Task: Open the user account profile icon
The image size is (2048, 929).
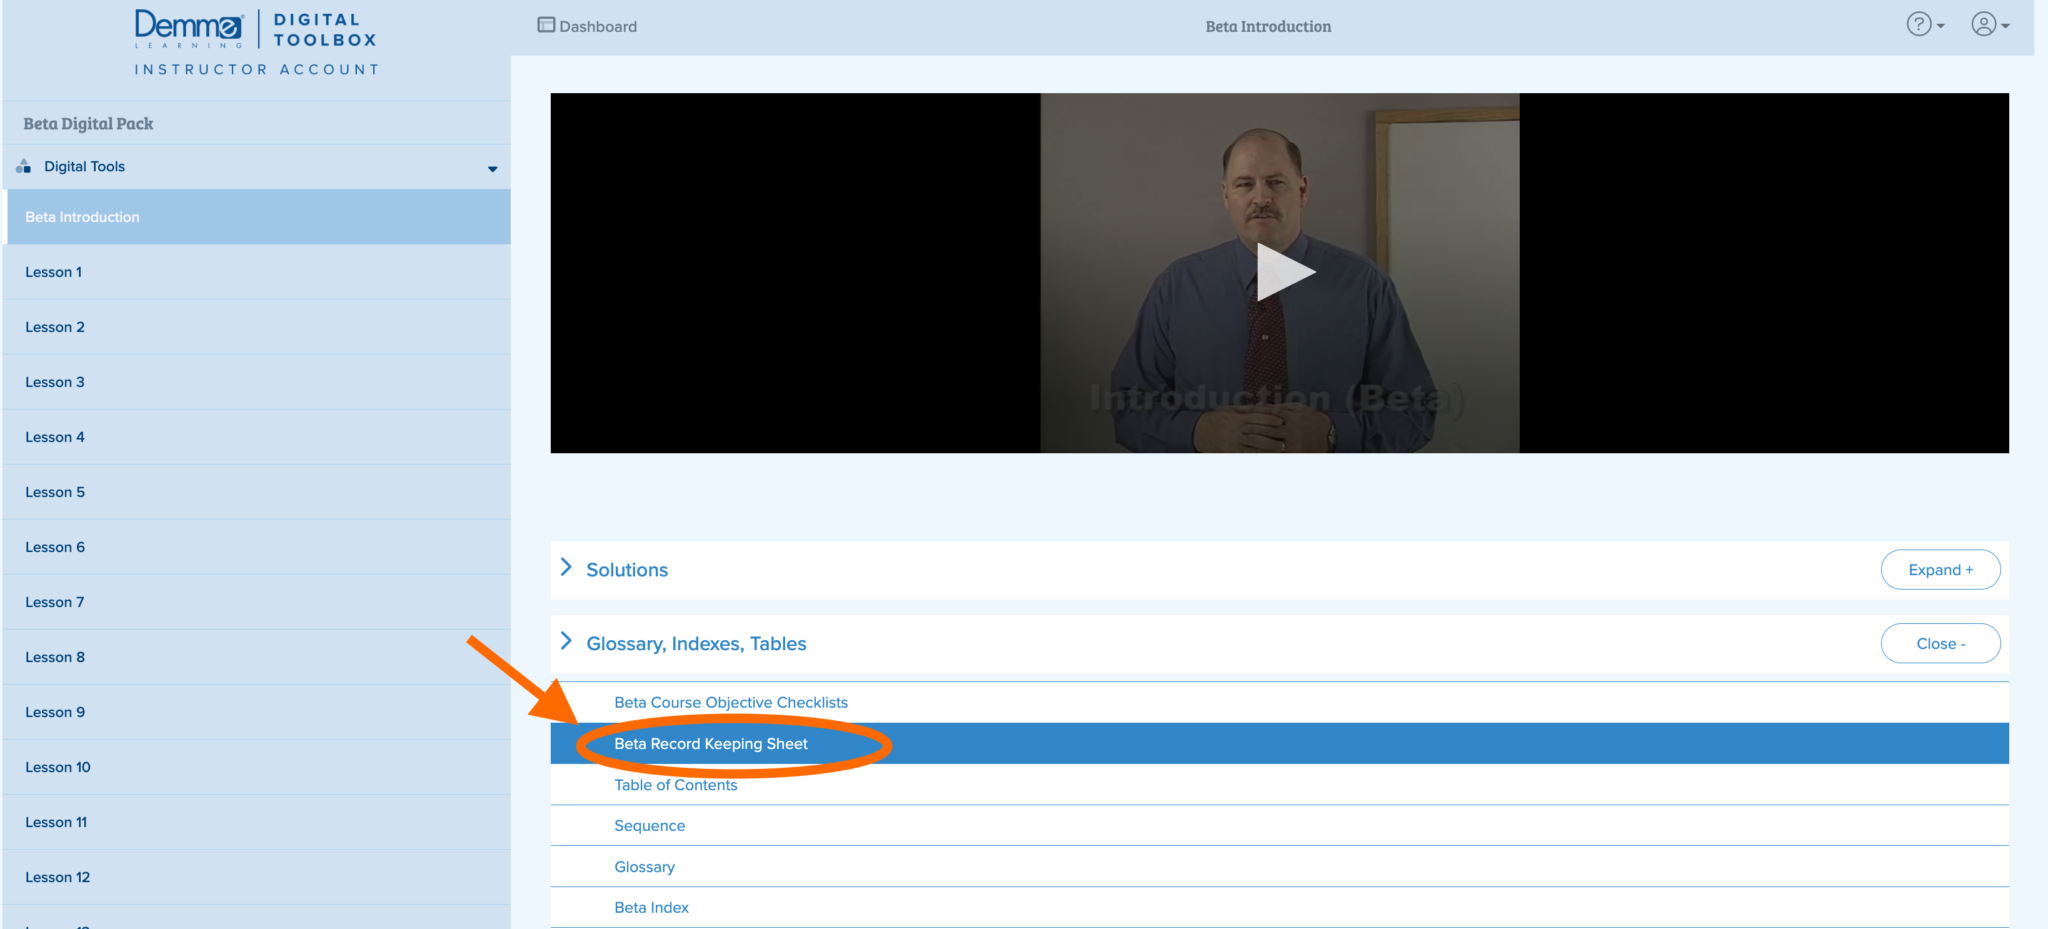Action: pyautogui.click(x=1985, y=24)
